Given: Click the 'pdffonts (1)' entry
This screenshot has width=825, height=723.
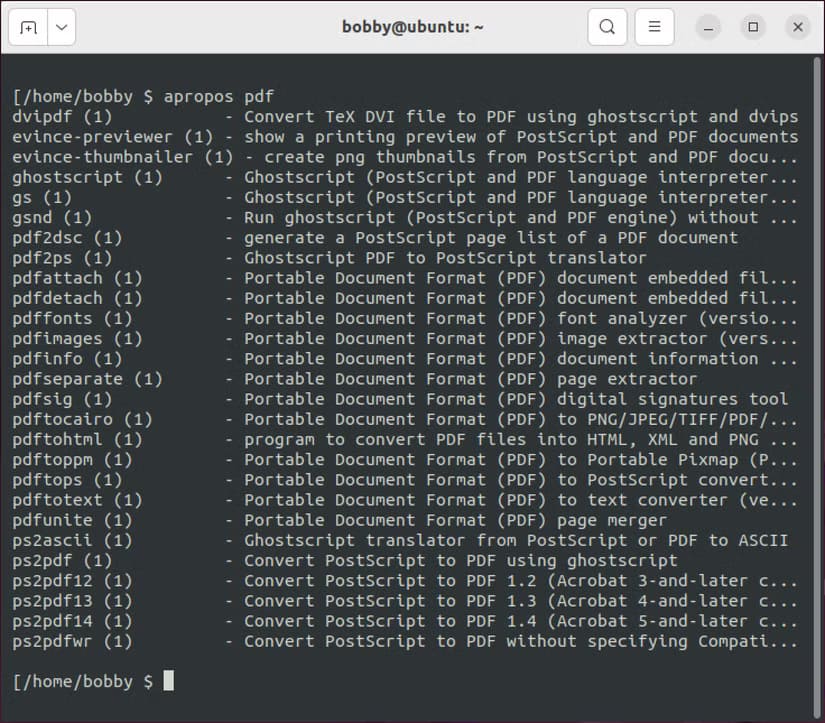Looking at the screenshot, I should [72, 318].
